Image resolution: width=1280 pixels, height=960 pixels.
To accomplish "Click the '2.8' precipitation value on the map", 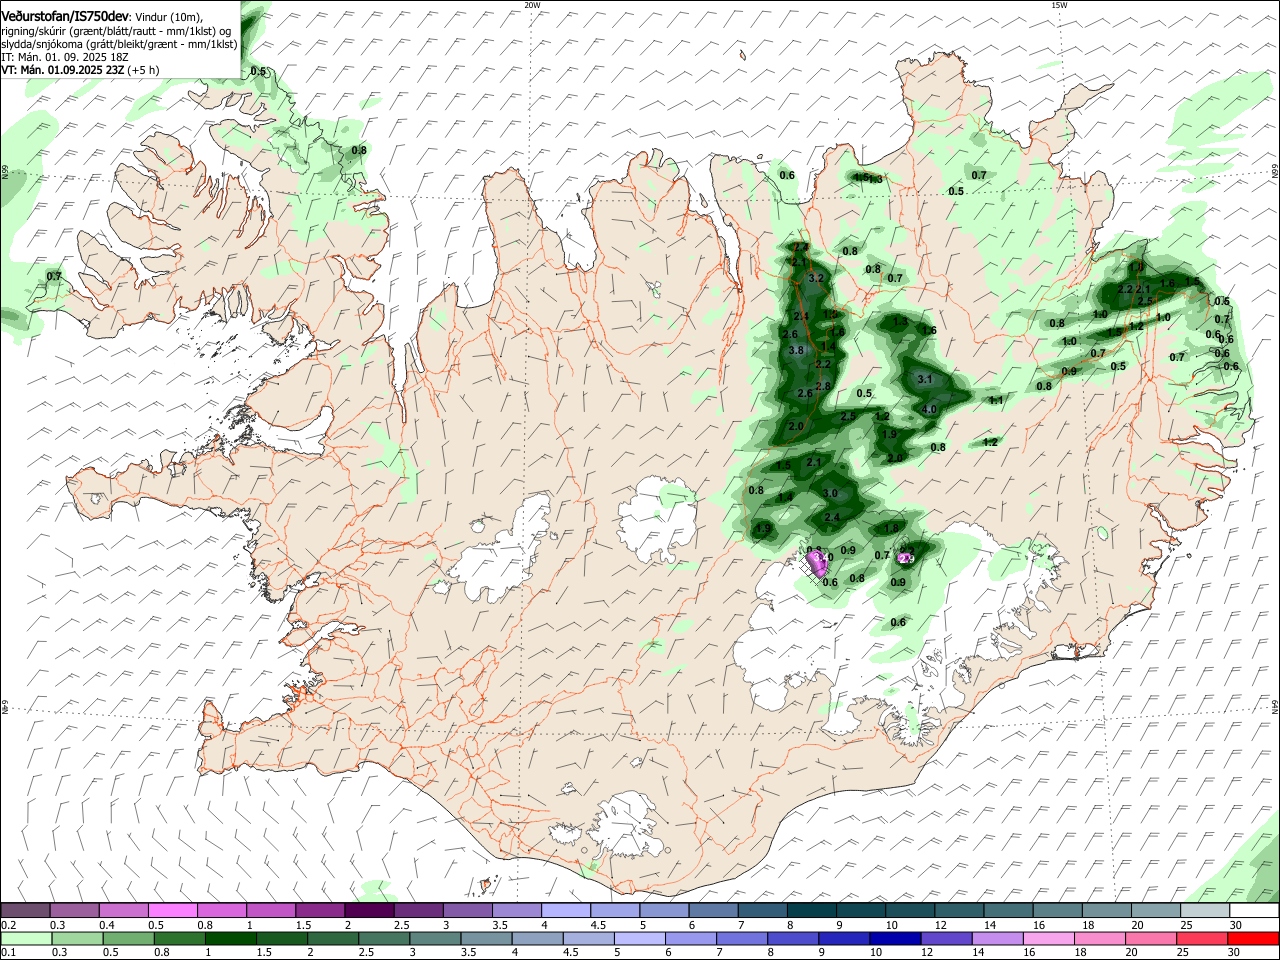I will pos(823,386).
